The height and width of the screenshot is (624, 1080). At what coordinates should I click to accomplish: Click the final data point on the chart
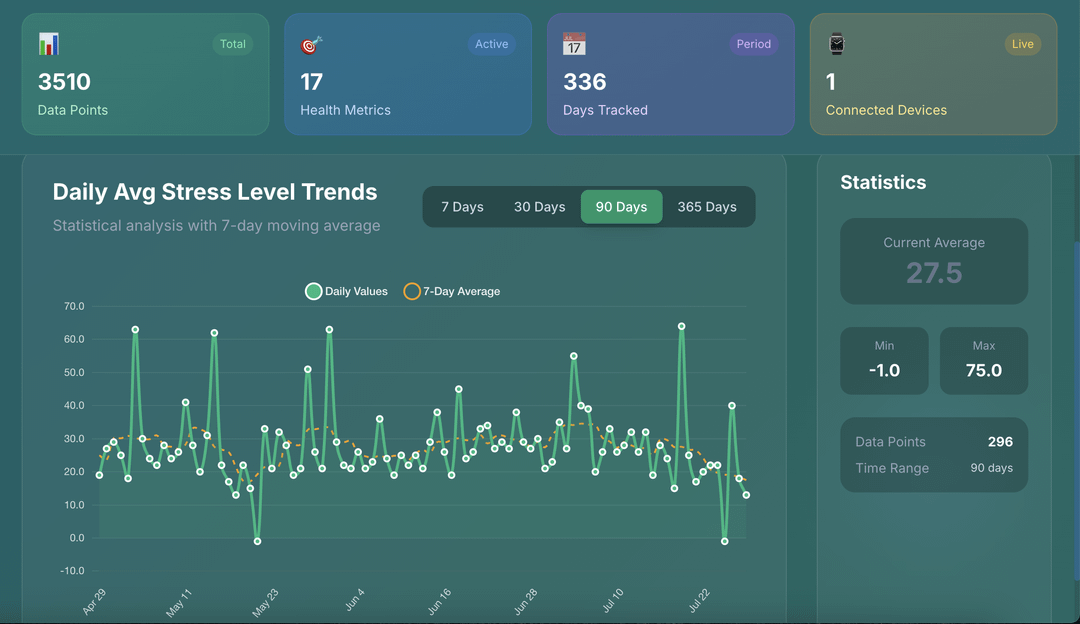tap(746, 495)
